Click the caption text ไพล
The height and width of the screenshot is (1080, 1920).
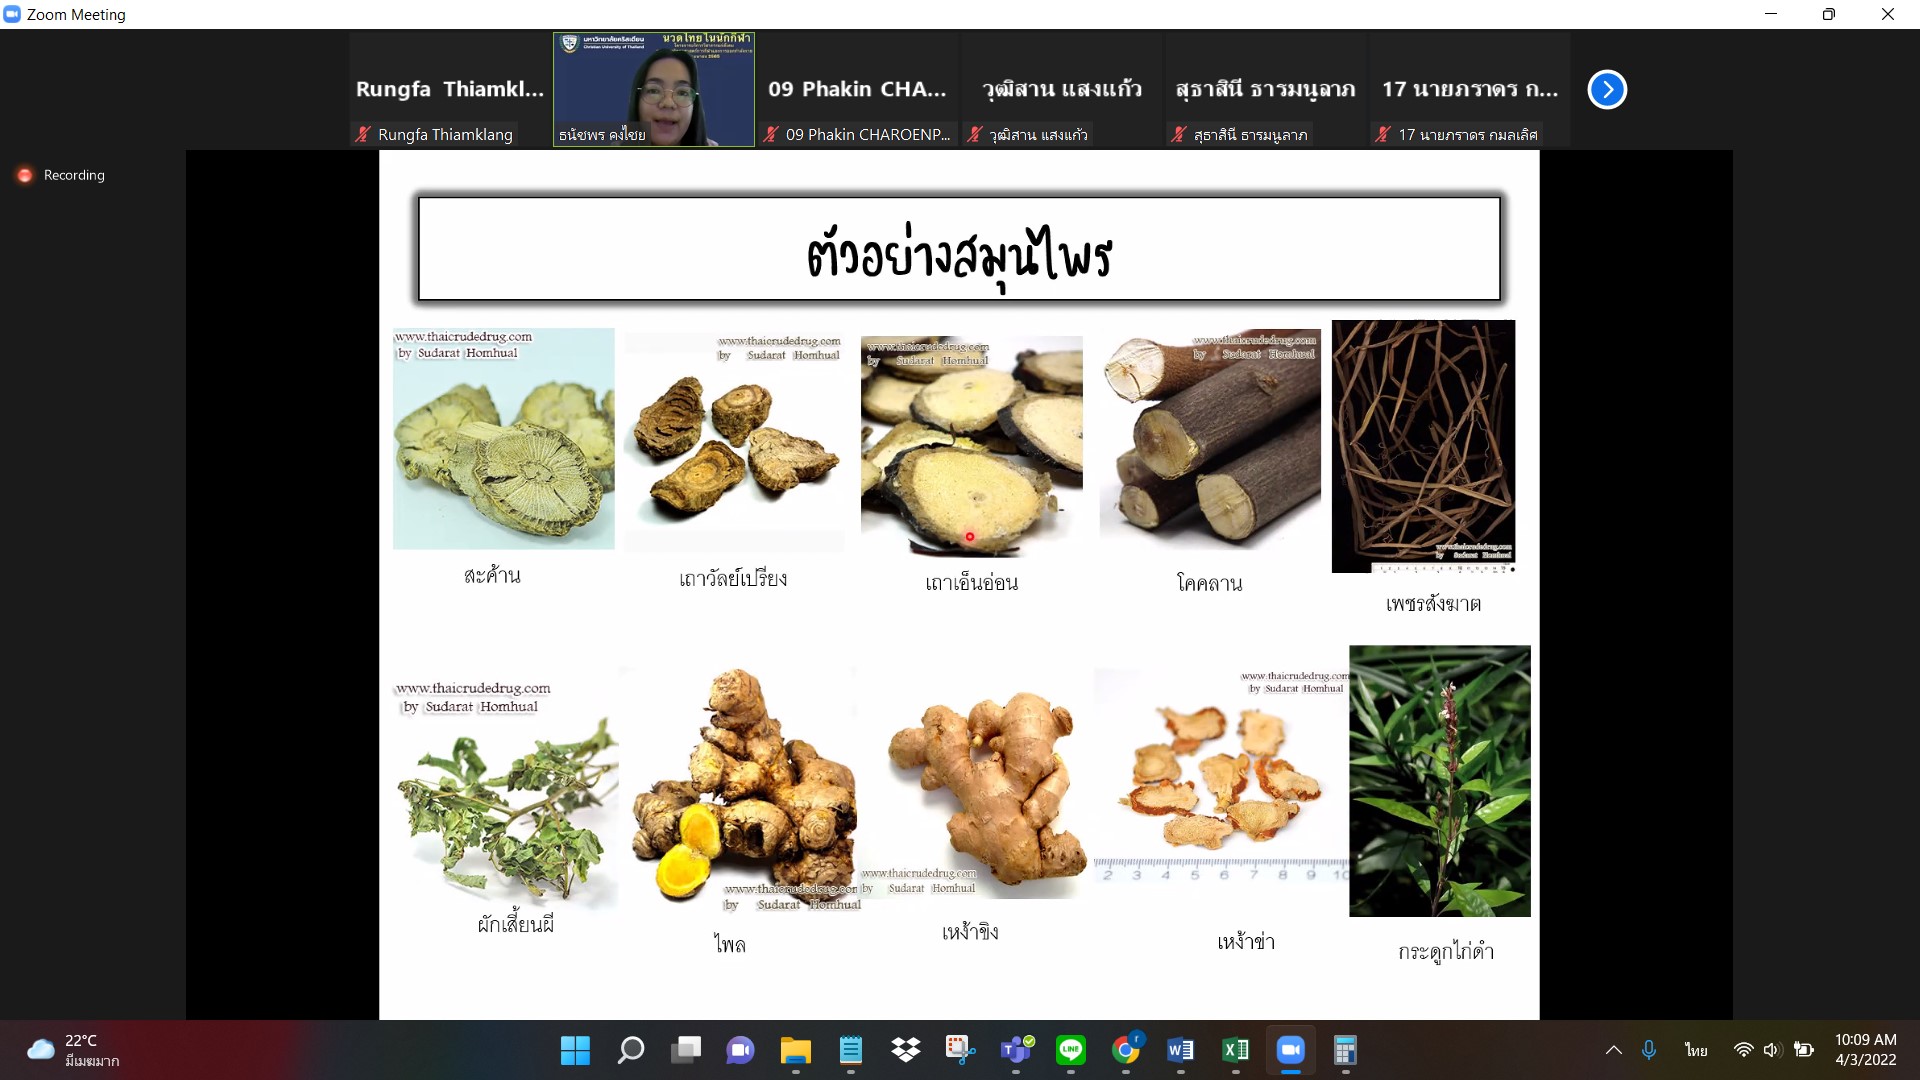729,943
